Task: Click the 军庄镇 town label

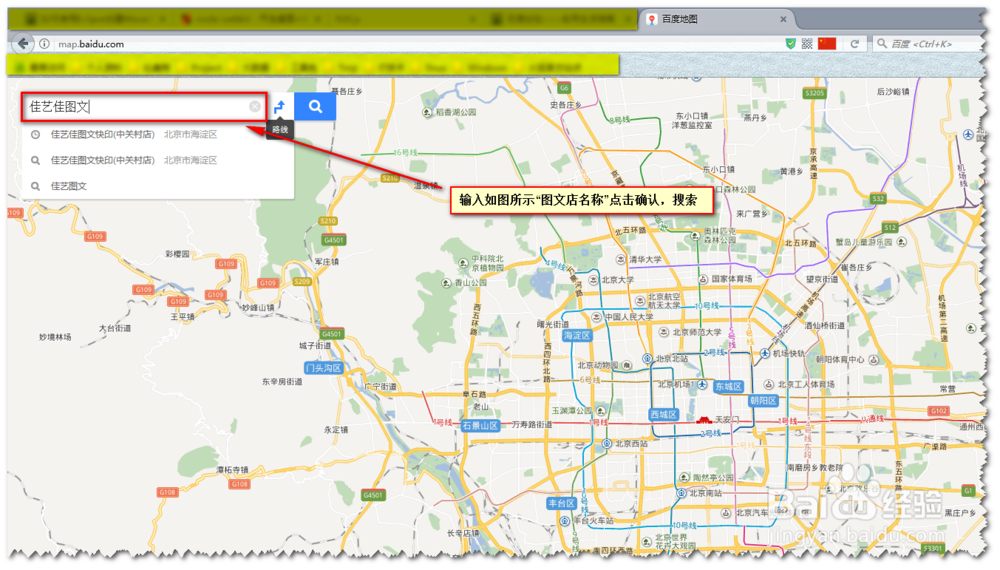Action: (327, 262)
